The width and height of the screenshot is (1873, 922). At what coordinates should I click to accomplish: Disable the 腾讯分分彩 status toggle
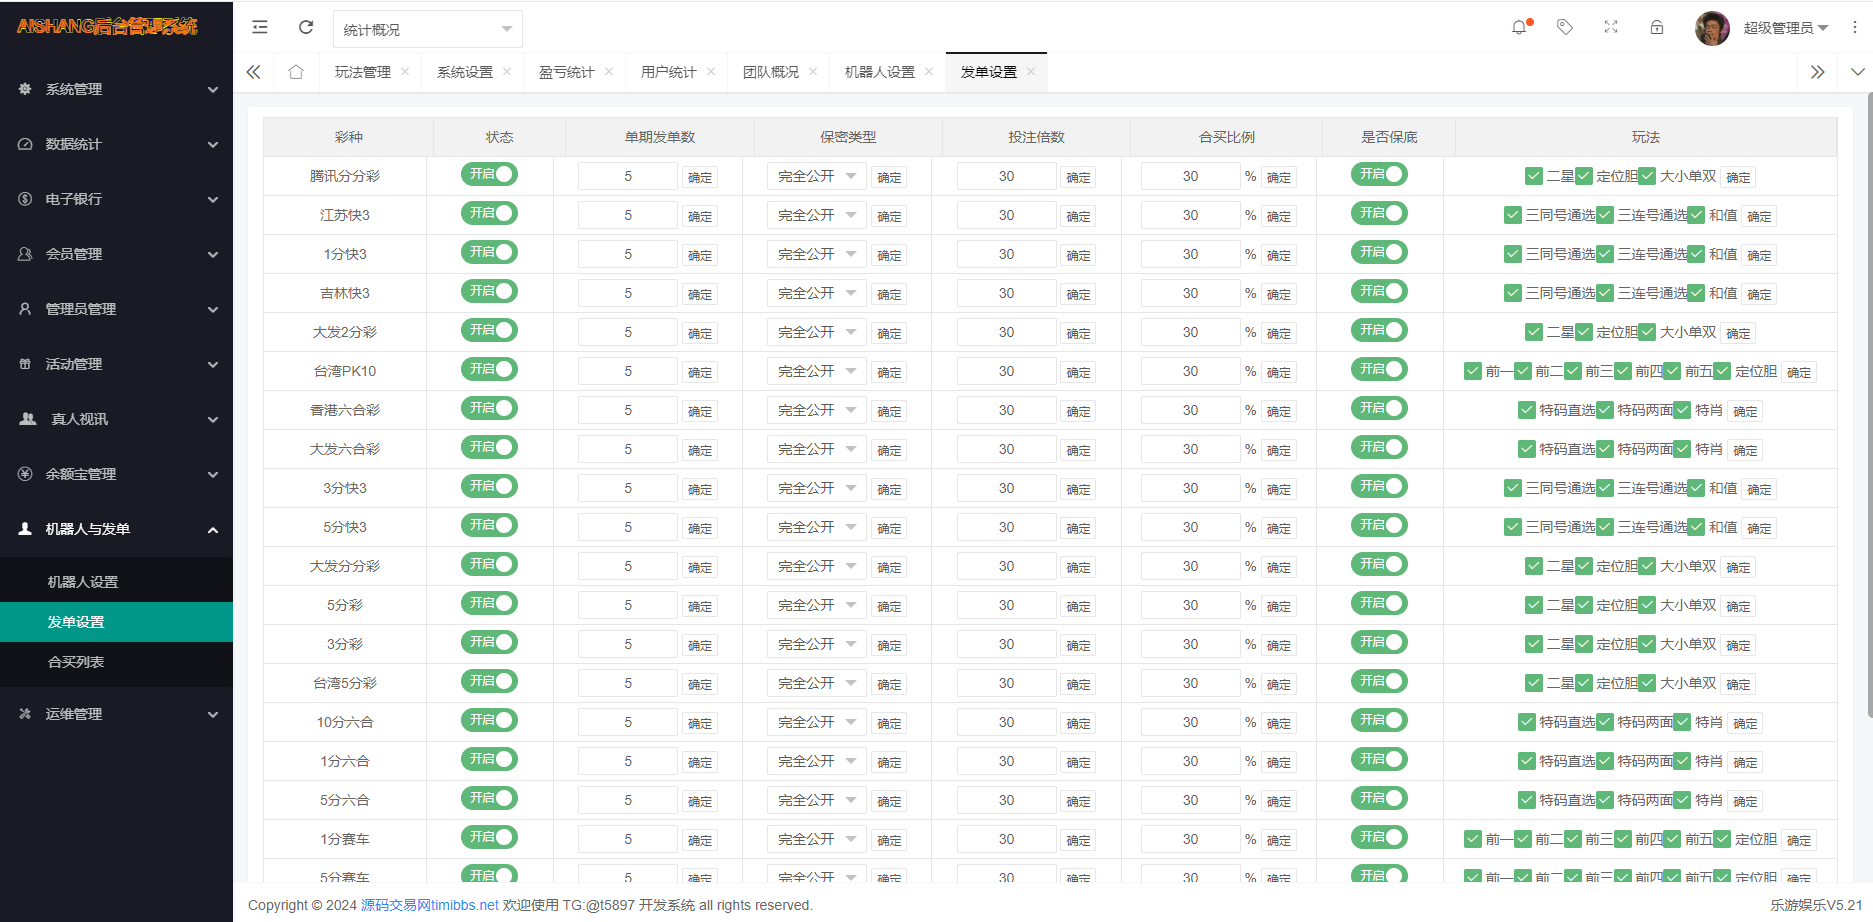[x=489, y=174]
